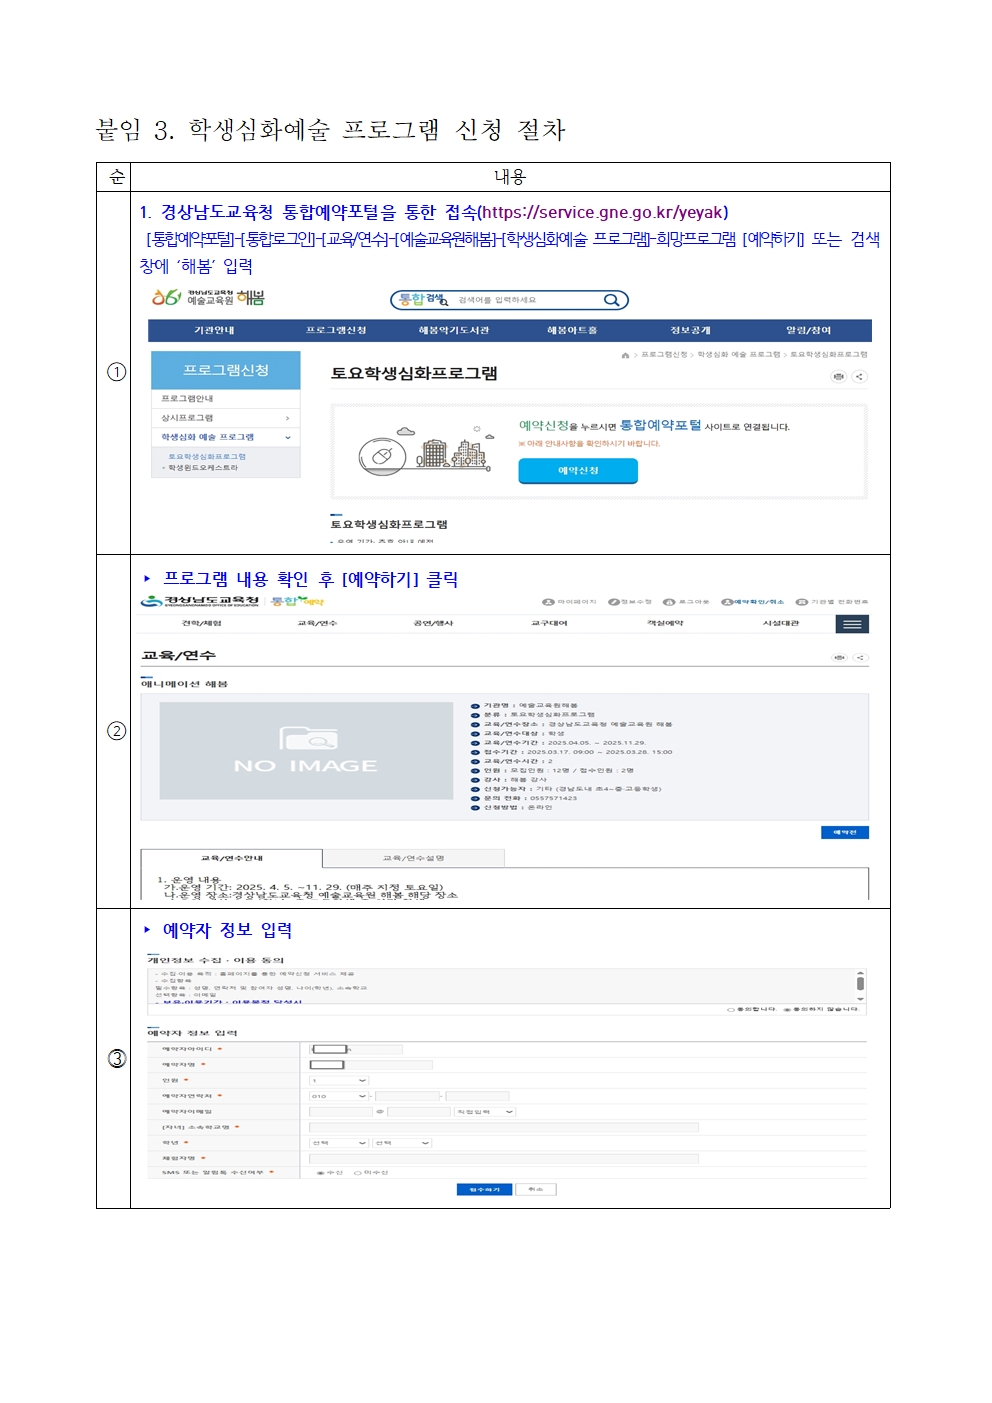This screenshot has width=992, height=1403.
Task: Select SMS 수신 radio button
Action: tap(321, 1173)
